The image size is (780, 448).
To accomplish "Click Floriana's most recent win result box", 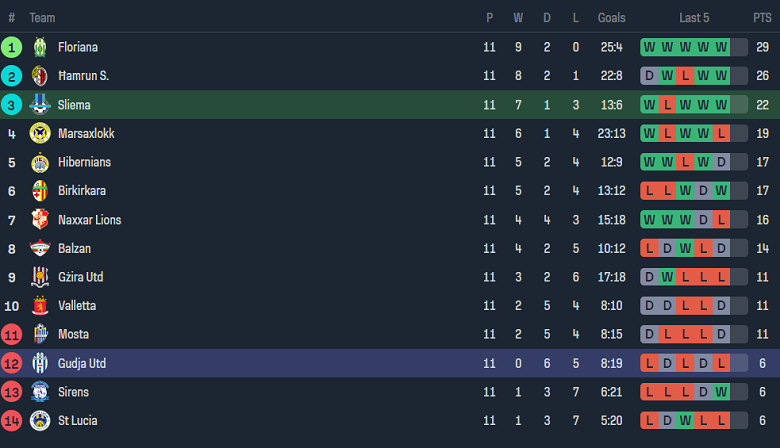I will [x=721, y=47].
